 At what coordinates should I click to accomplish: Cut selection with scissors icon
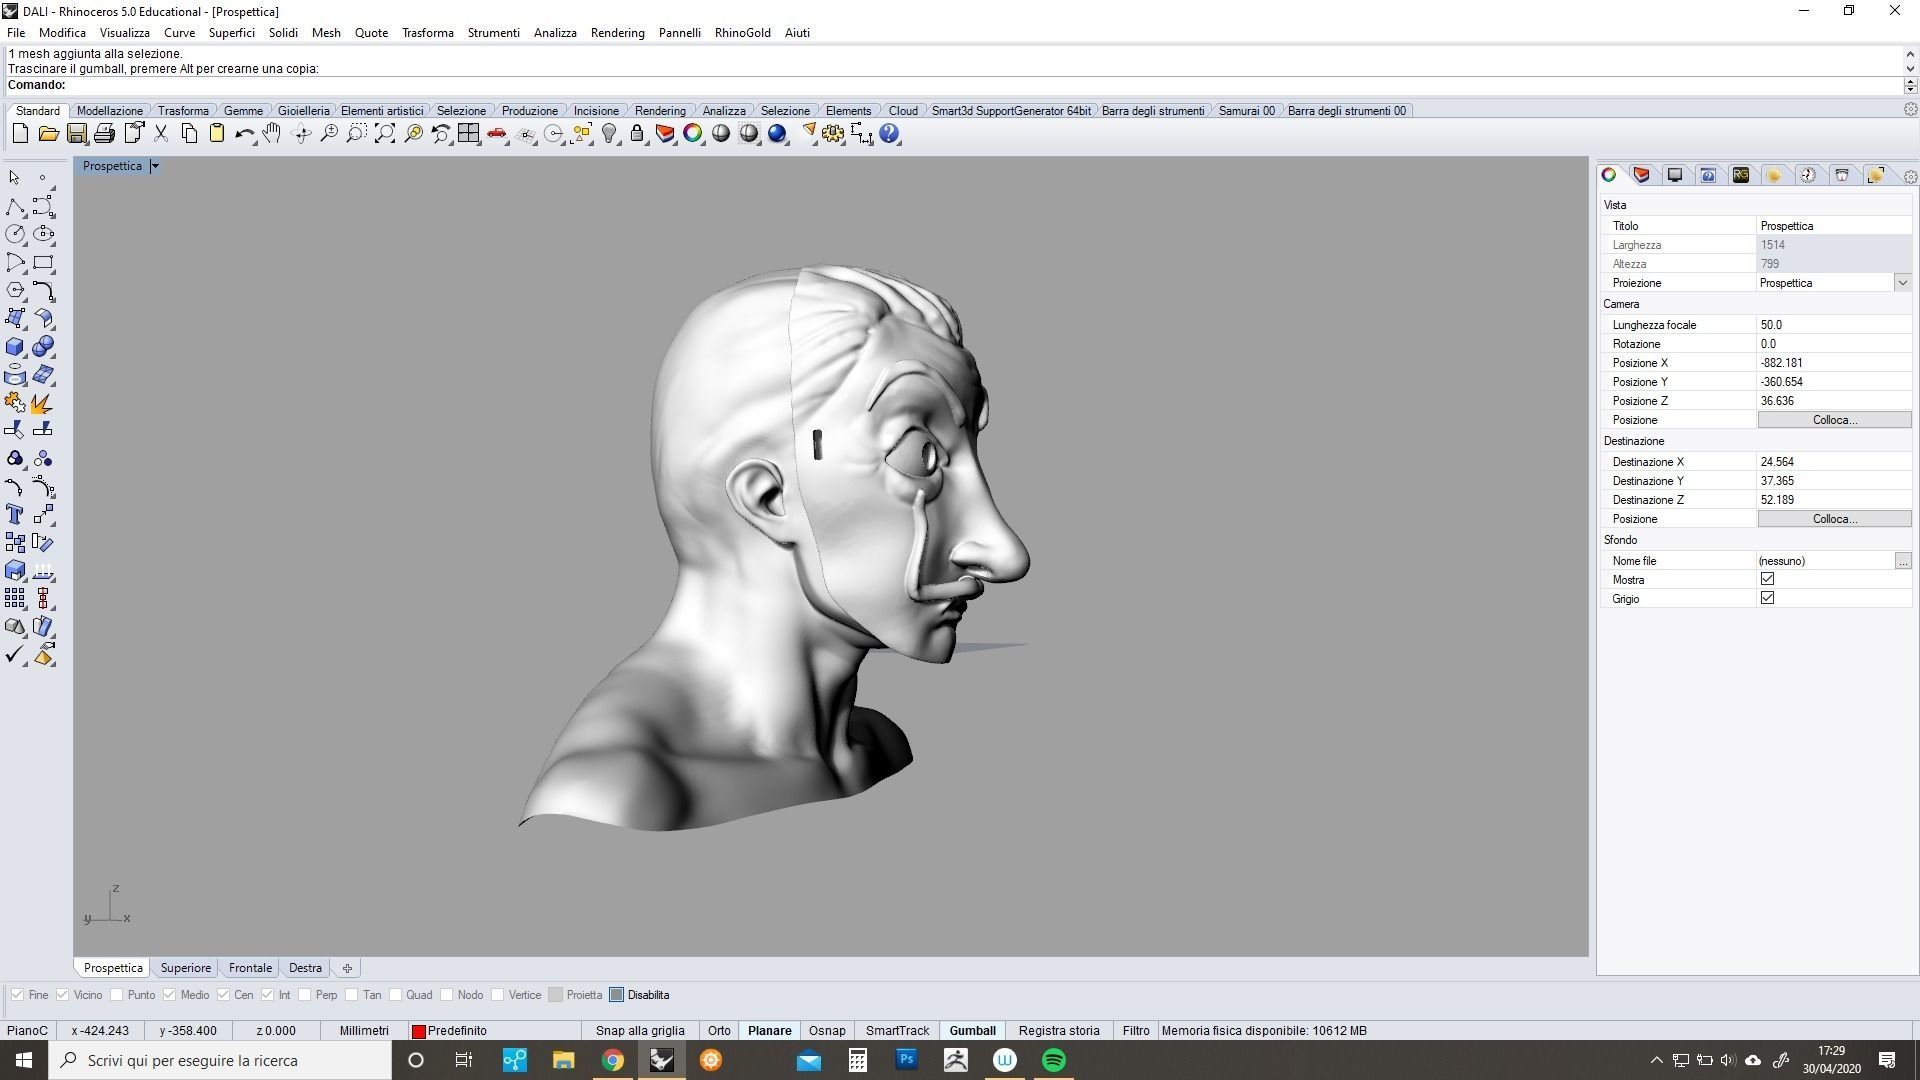160,134
